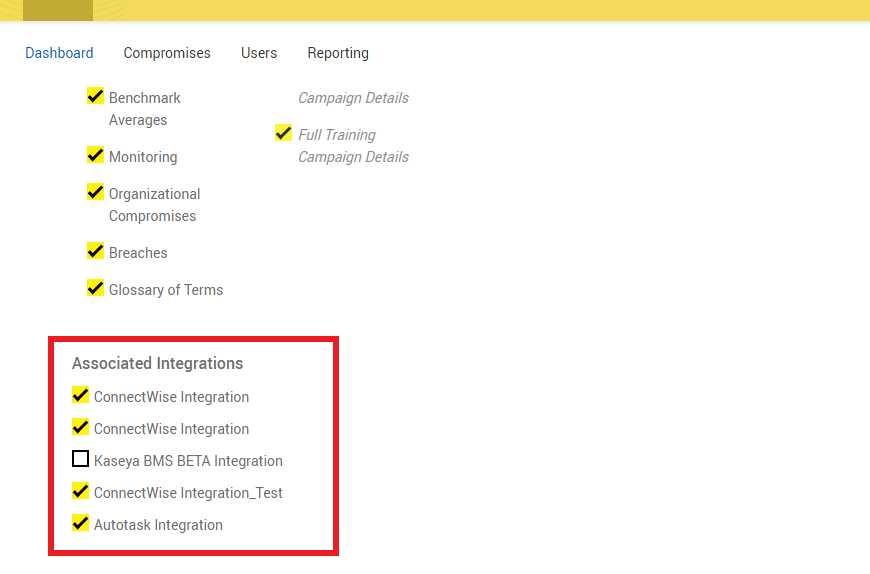This screenshot has height=574, width=870.
Task: Switch to the Users tab
Action: point(259,53)
